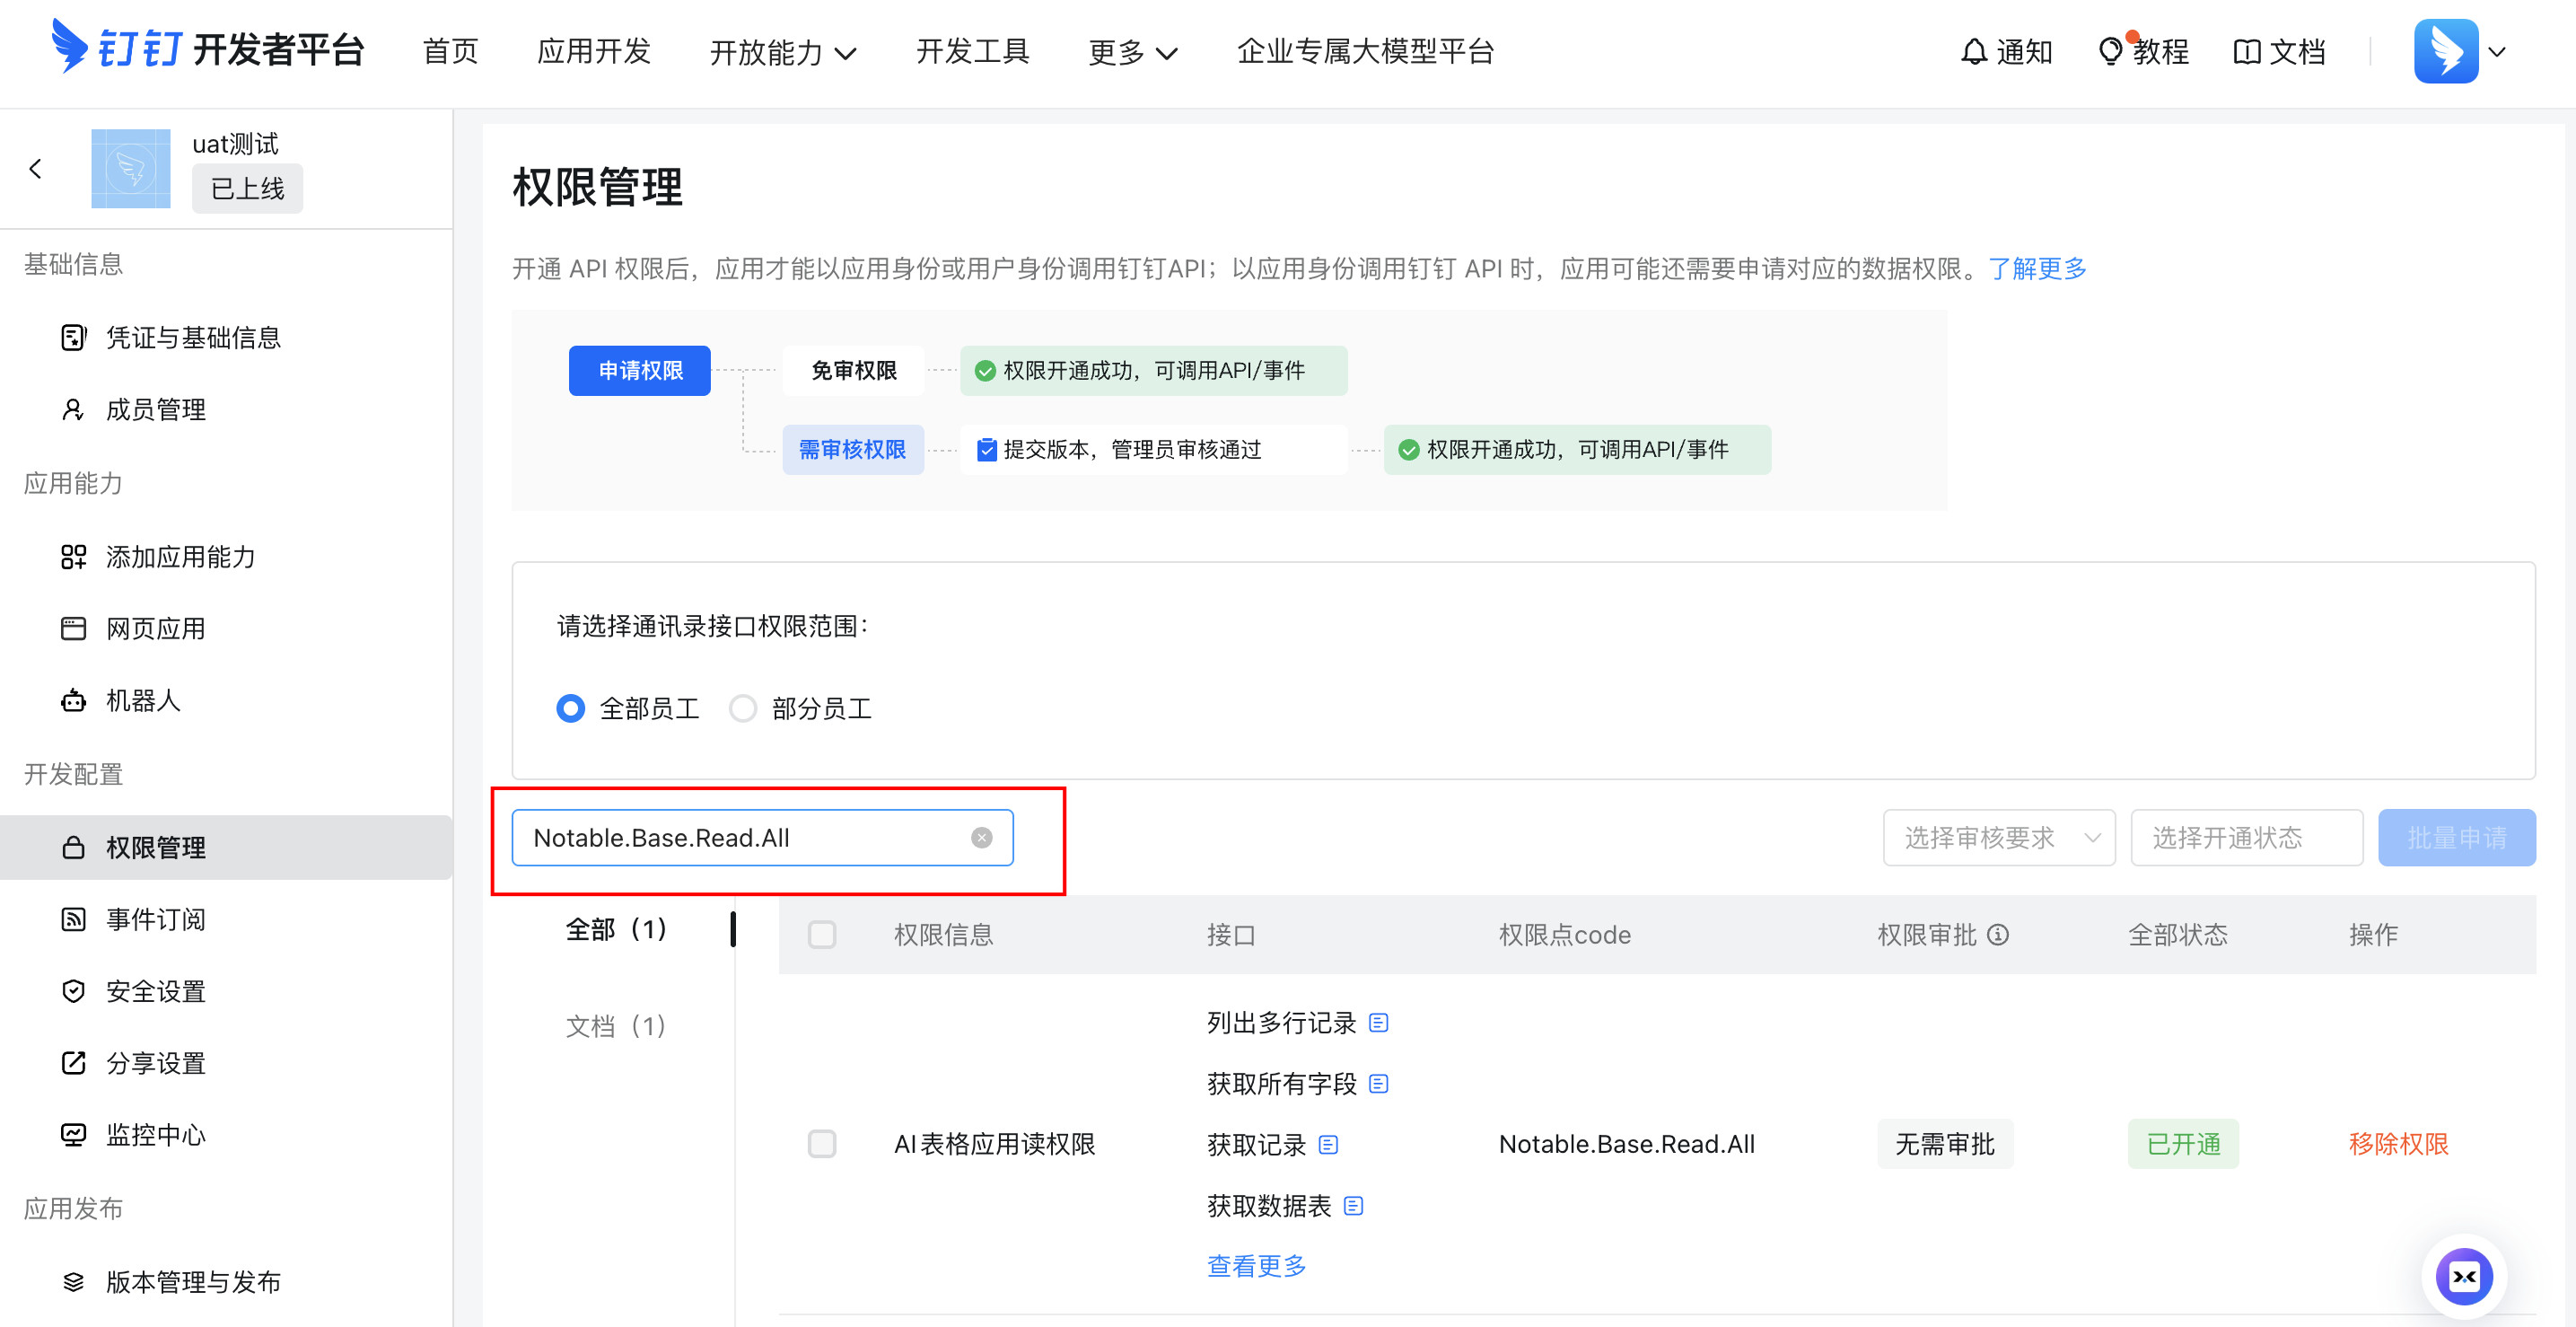The image size is (2576, 1327).
Task: Check the AI表格应用读权限 row checkbox
Action: (x=822, y=1144)
